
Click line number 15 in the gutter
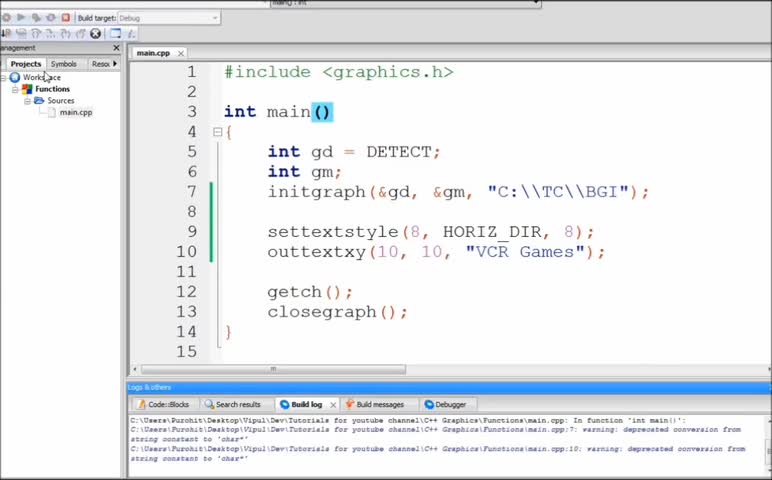click(x=187, y=352)
